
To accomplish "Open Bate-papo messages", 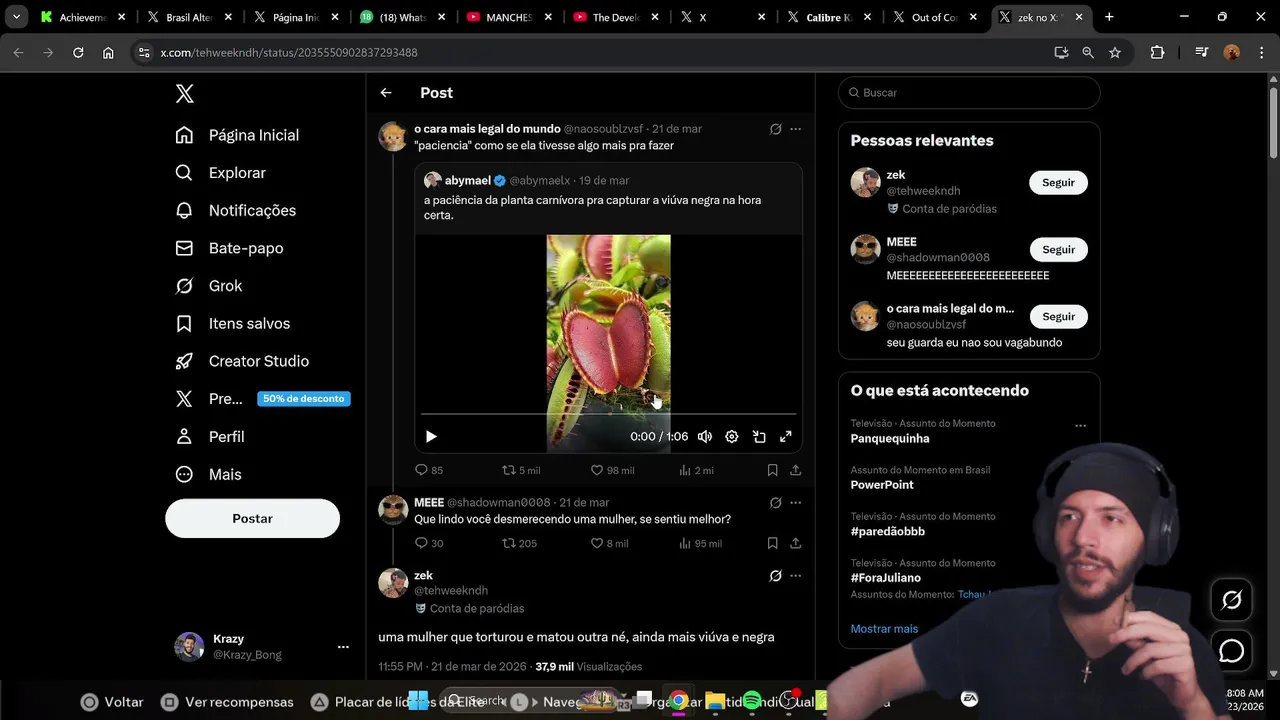I will point(229,248).
